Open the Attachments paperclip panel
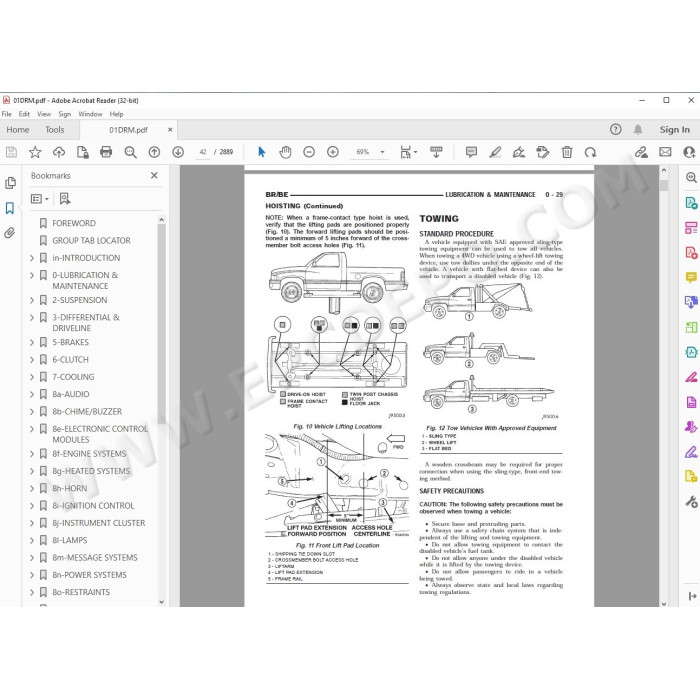 tap(10, 233)
